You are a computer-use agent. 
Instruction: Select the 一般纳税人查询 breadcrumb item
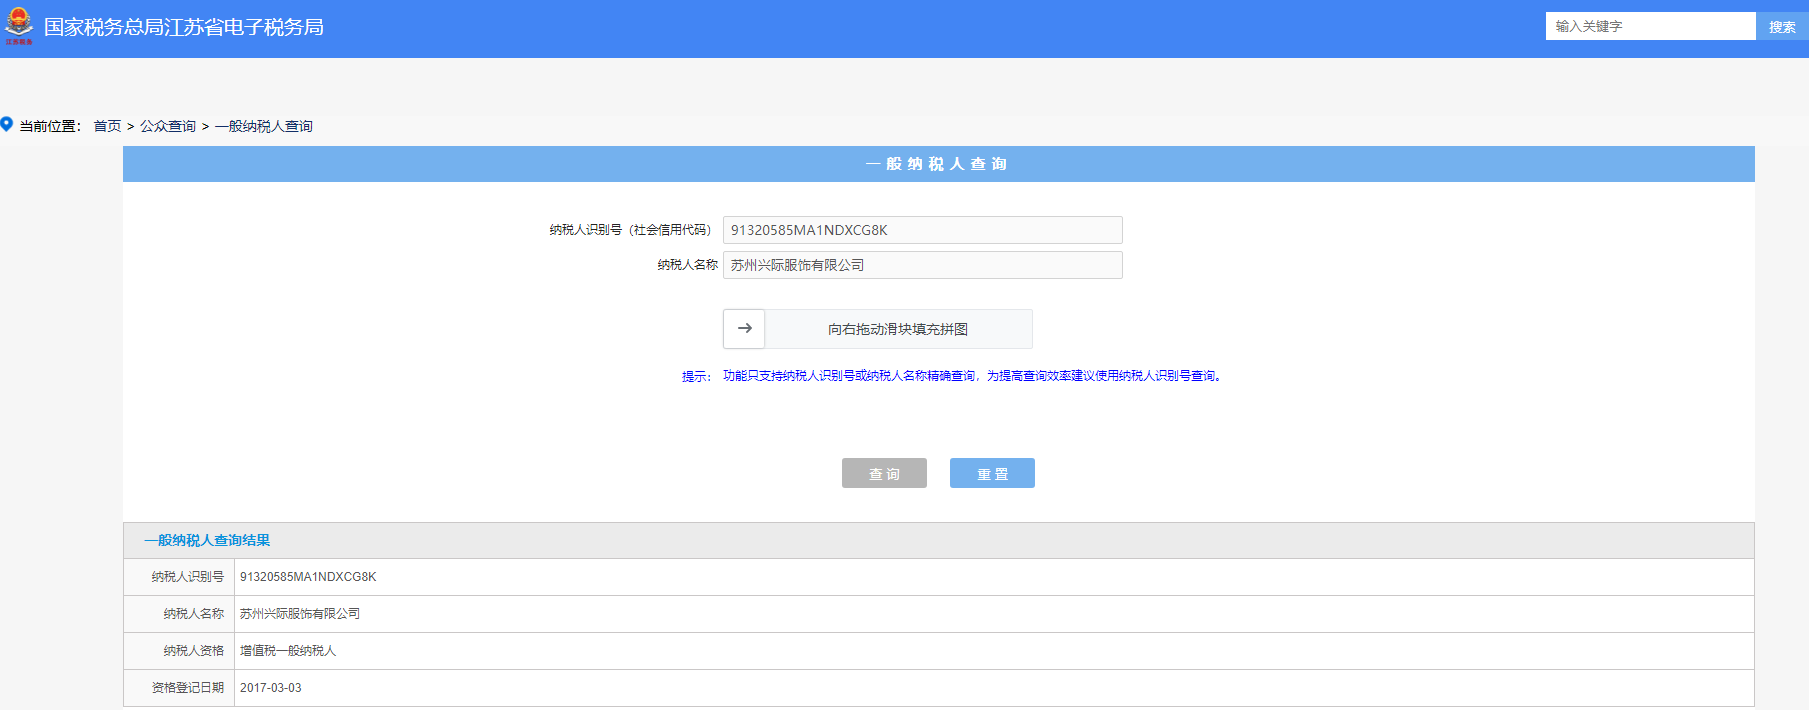click(264, 126)
